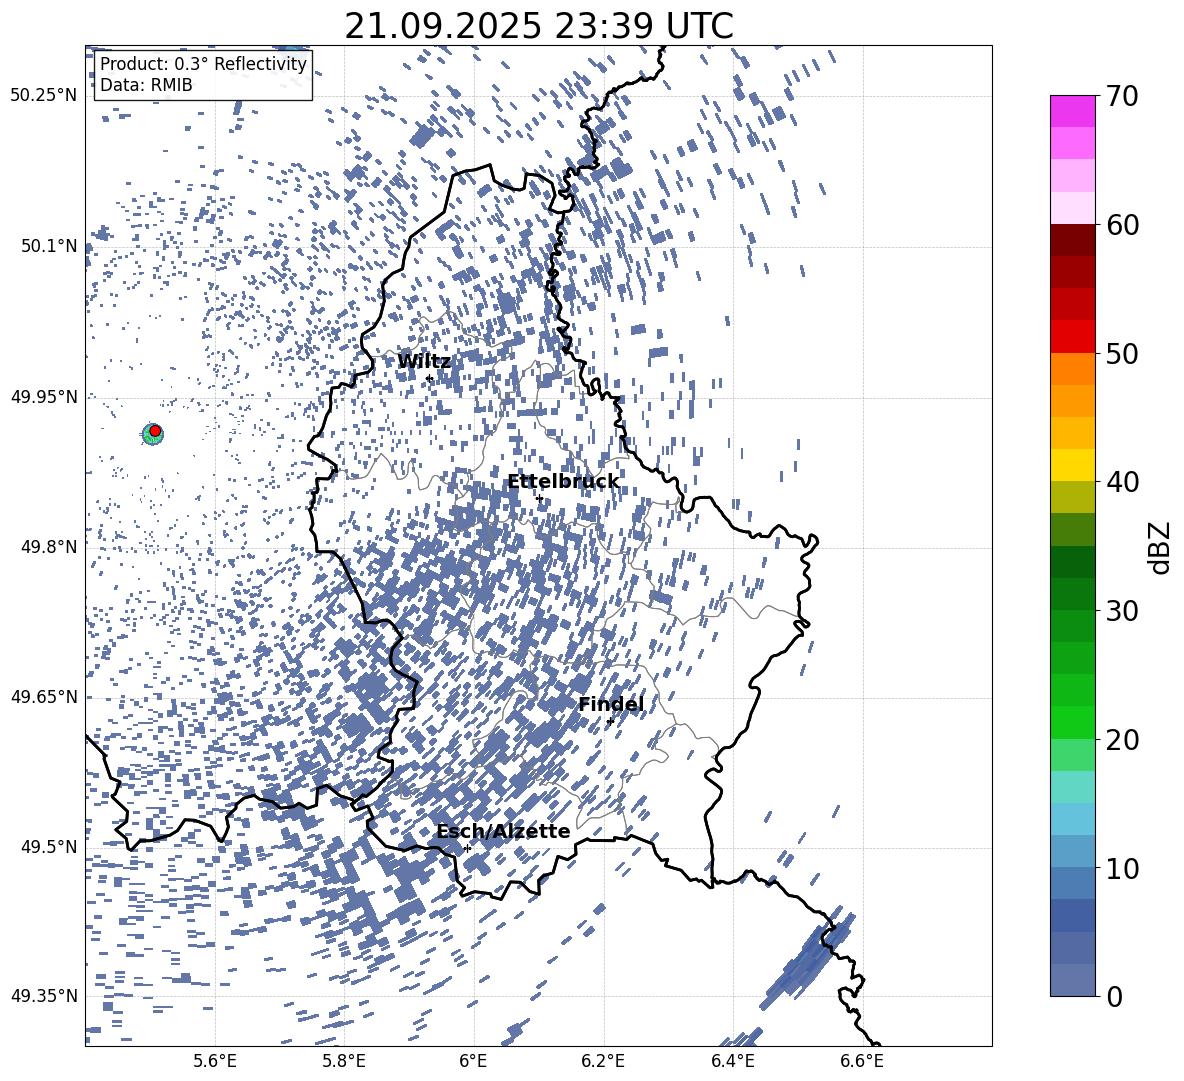
Task: Click the 49.95°N latitude label
Action: pyautogui.click(x=44, y=396)
